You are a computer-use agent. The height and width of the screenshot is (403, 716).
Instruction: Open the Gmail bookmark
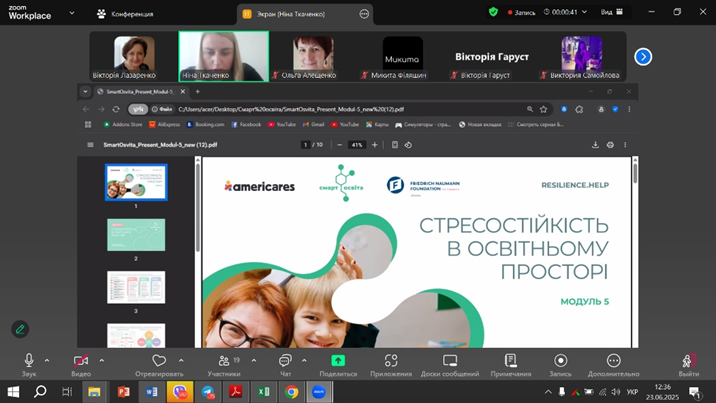[313, 125]
